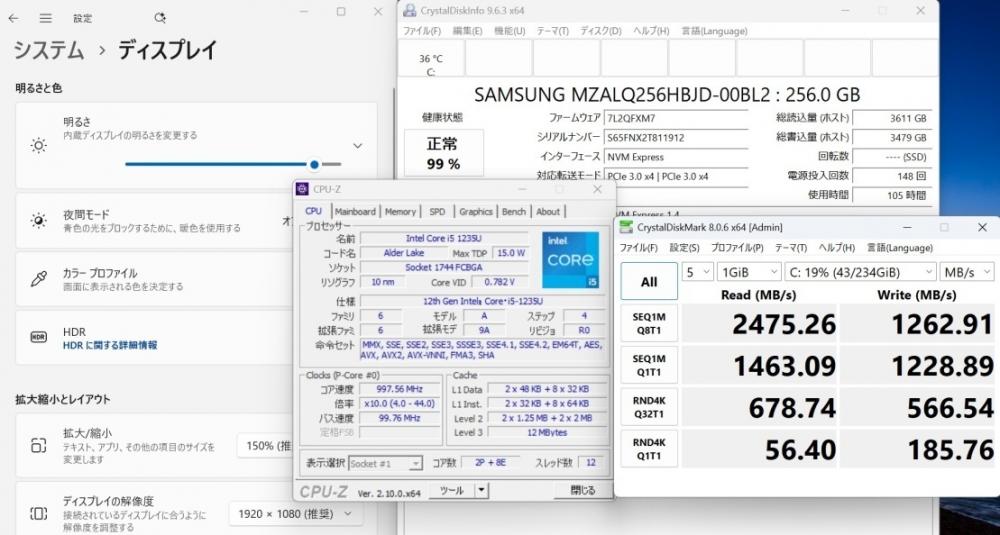Click the Settings back arrow icon
Viewport: 1000px width, 535px height.
click(x=13, y=18)
